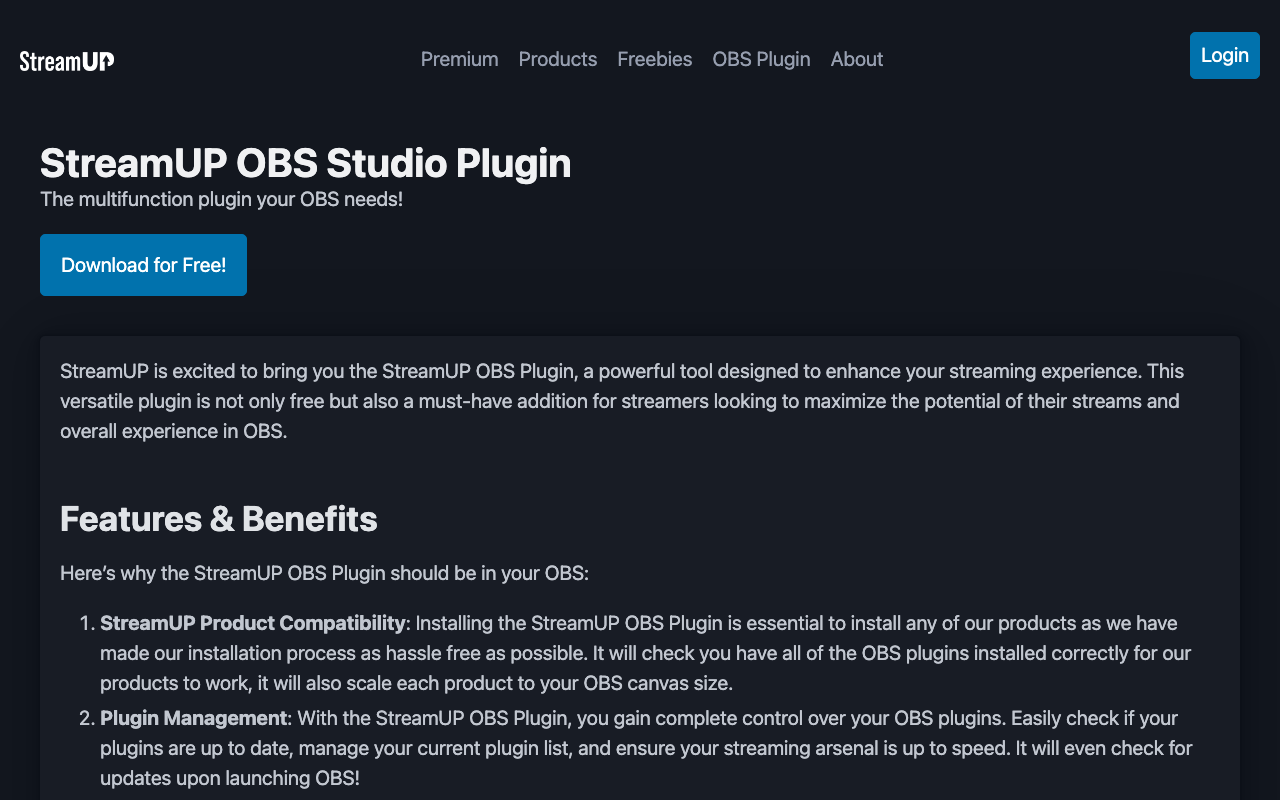Image resolution: width=1280 pixels, height=800 pixels.
Task: Click the Download for Free! button
Action: (x=143, y=265)
